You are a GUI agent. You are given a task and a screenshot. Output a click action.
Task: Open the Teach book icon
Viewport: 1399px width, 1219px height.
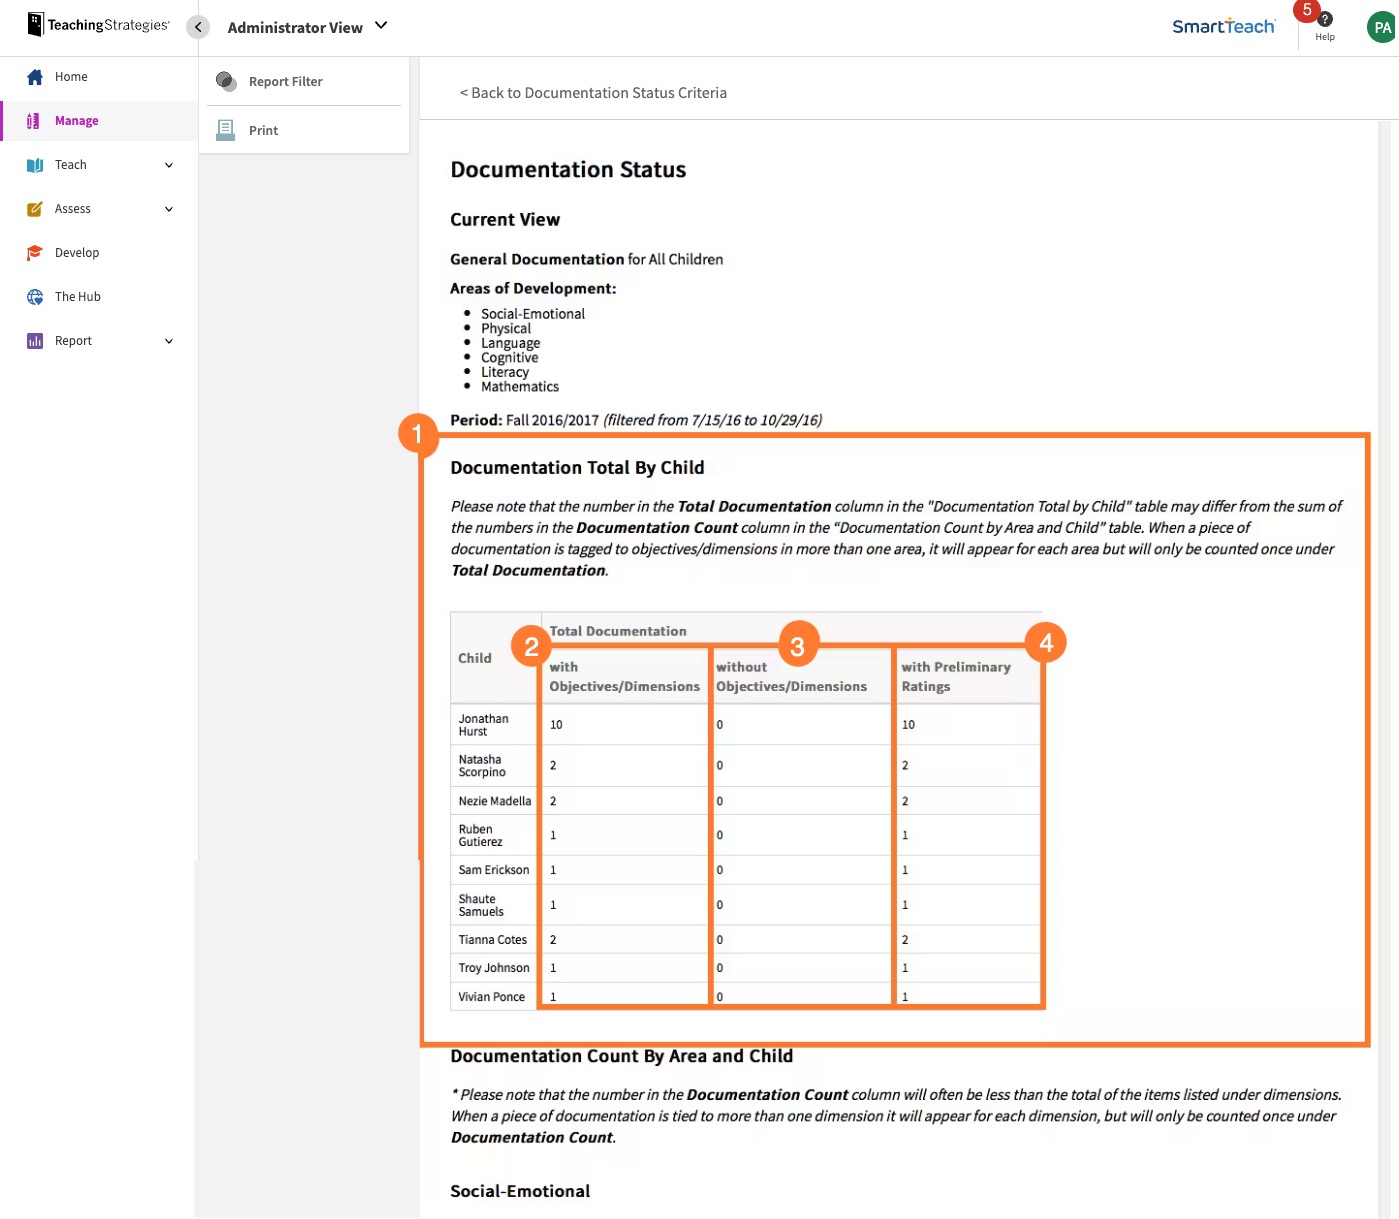[x=34, y=164]
